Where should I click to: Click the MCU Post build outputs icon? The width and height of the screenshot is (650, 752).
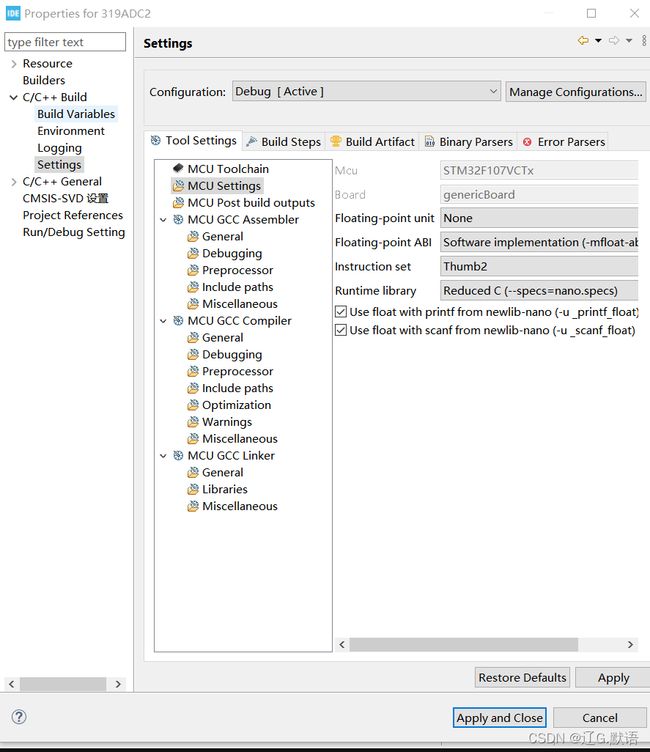tap(178, 202)
